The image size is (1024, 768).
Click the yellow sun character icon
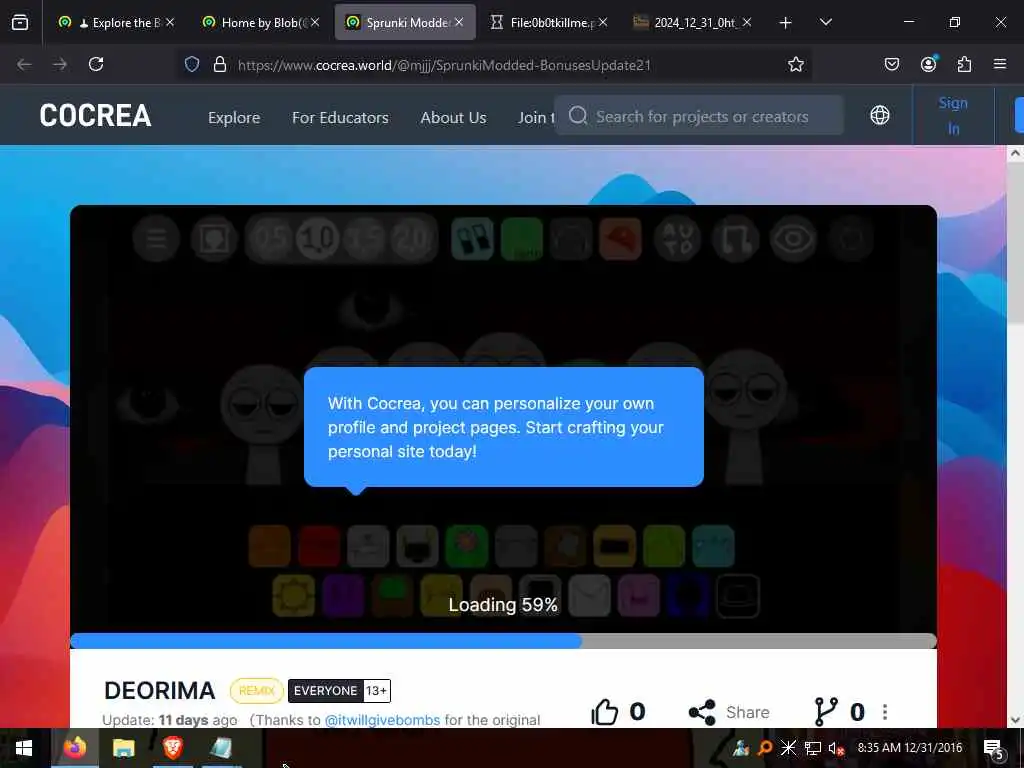(293, 596)
